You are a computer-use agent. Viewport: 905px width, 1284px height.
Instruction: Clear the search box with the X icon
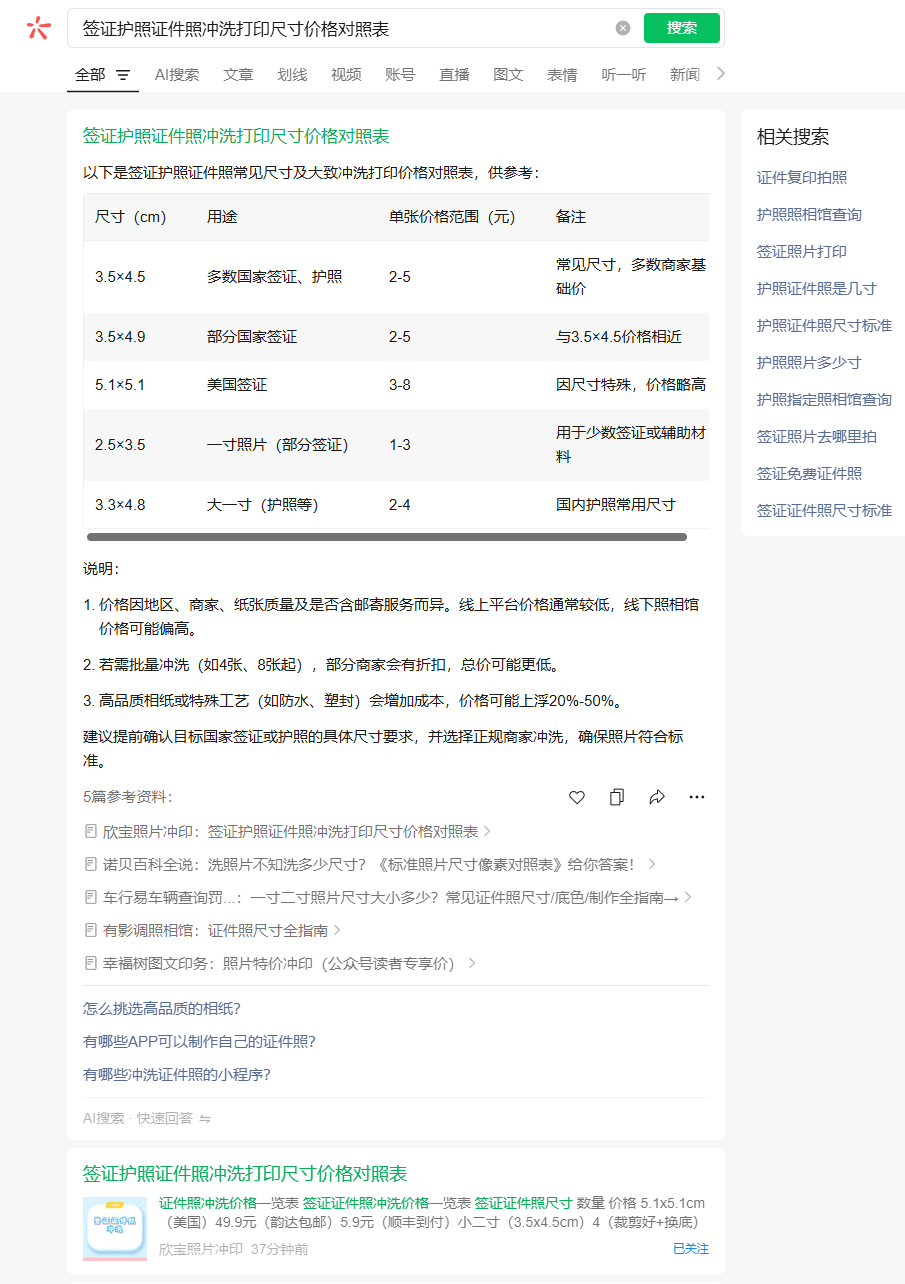pyautogui.click(x=623, y=28)
